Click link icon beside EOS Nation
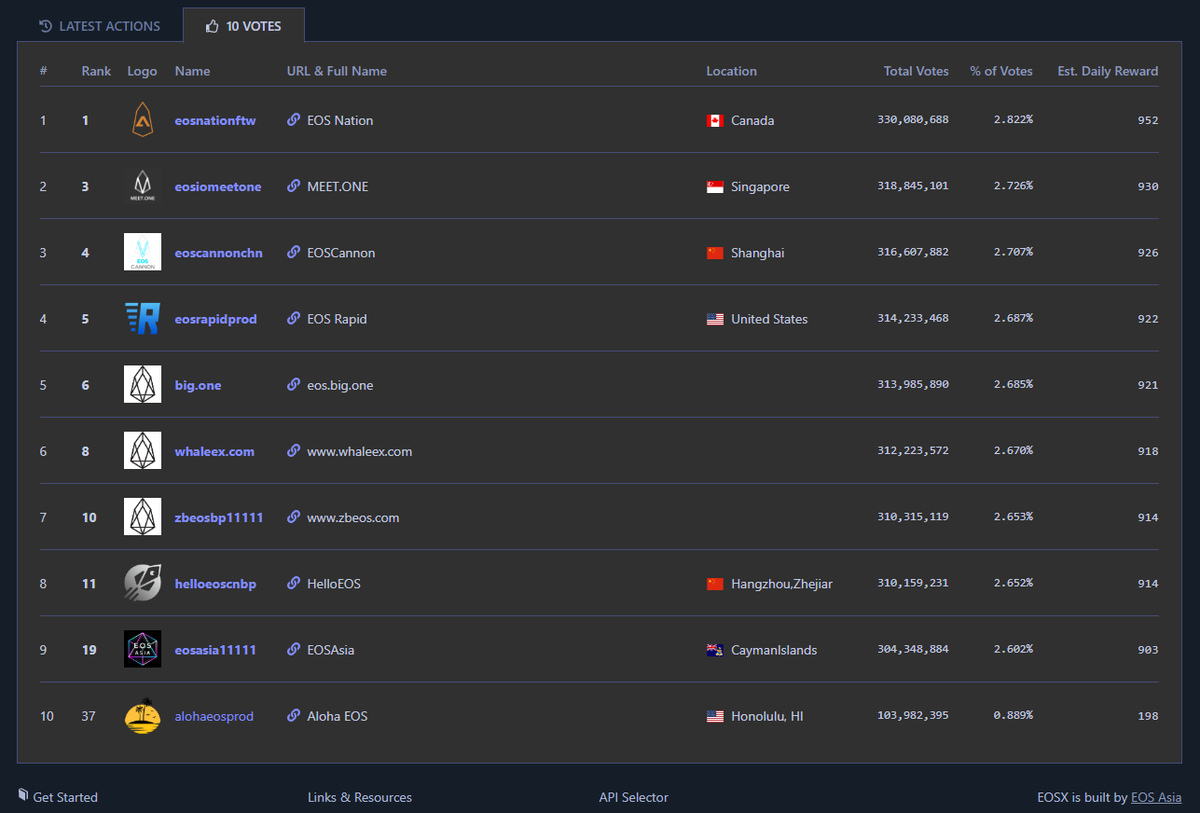 tap(293, 120)
